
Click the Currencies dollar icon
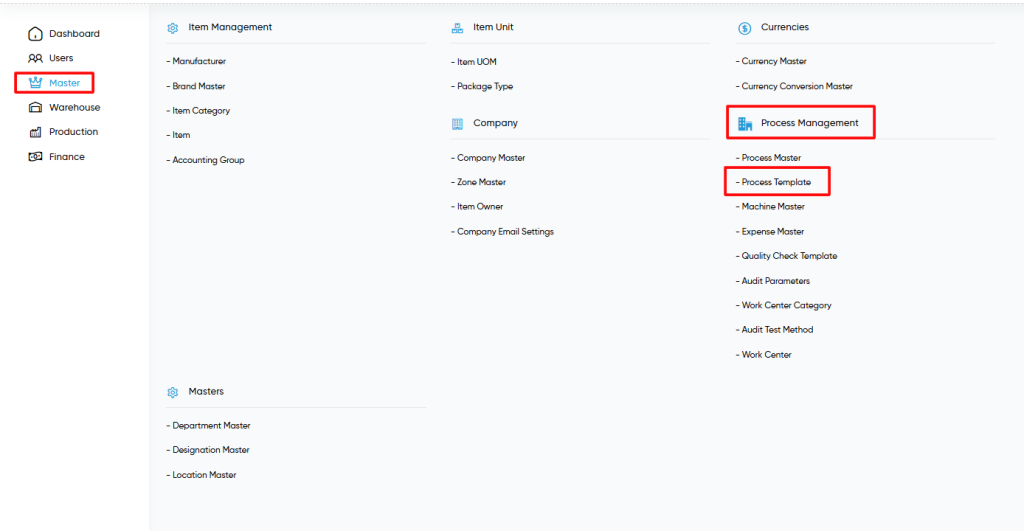click(744, 28)
